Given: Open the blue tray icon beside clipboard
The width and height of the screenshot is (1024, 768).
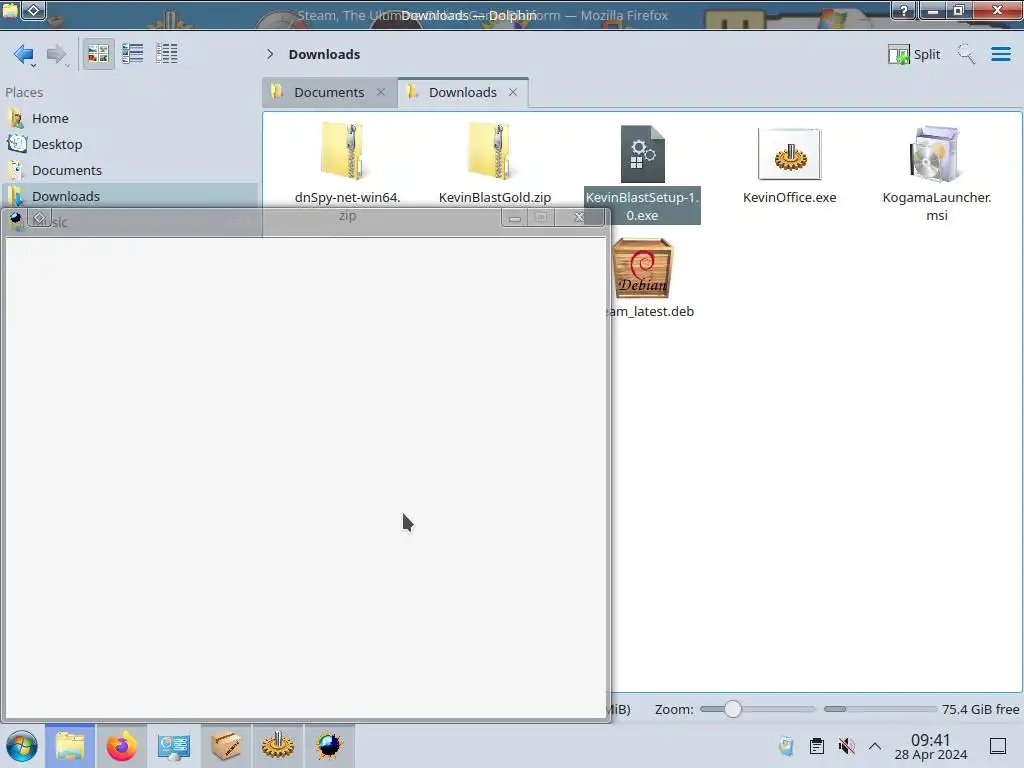Looking at the screenshot, I should [x=786, y=746].
